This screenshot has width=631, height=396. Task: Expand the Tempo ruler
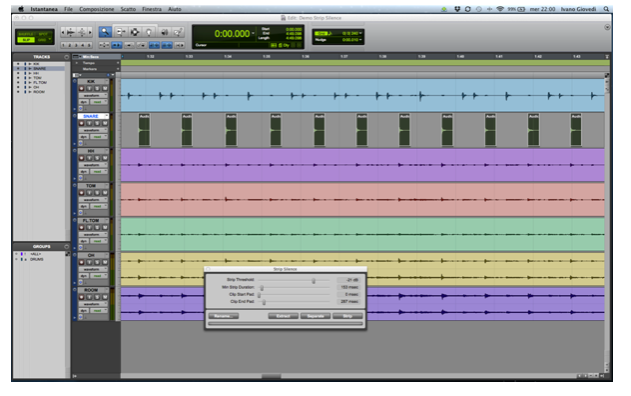pyautogui.click(x=77, y=63)
